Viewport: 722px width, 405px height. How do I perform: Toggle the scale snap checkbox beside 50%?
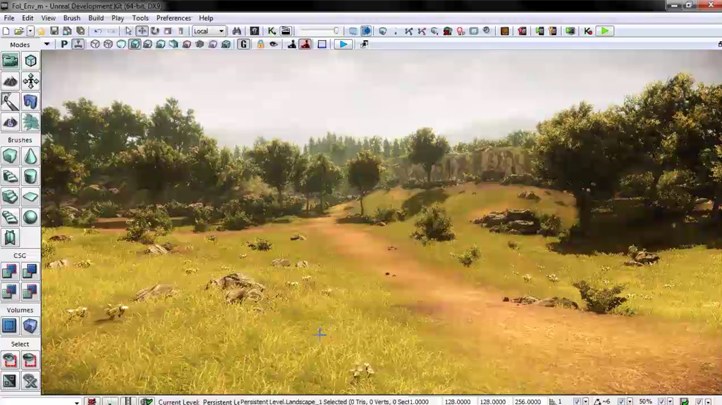click(x=661, y=402)
